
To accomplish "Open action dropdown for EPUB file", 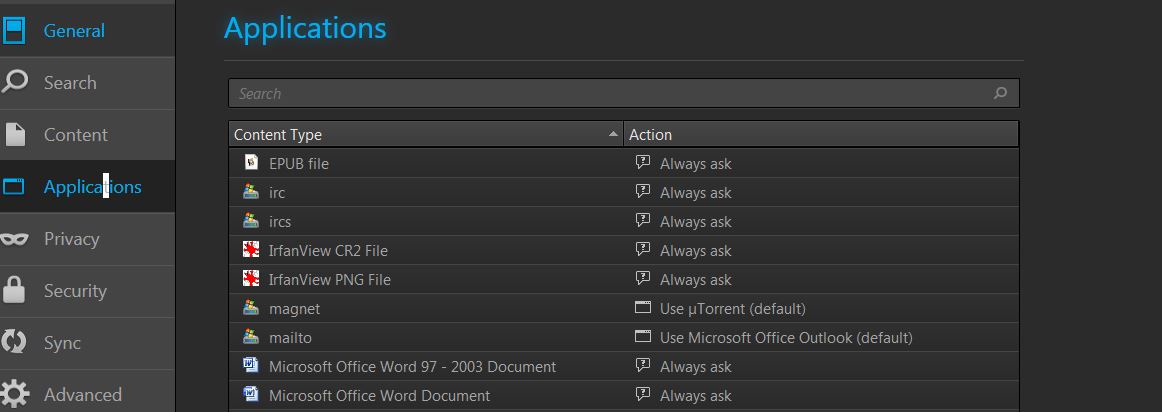I will tap(820, 163).
